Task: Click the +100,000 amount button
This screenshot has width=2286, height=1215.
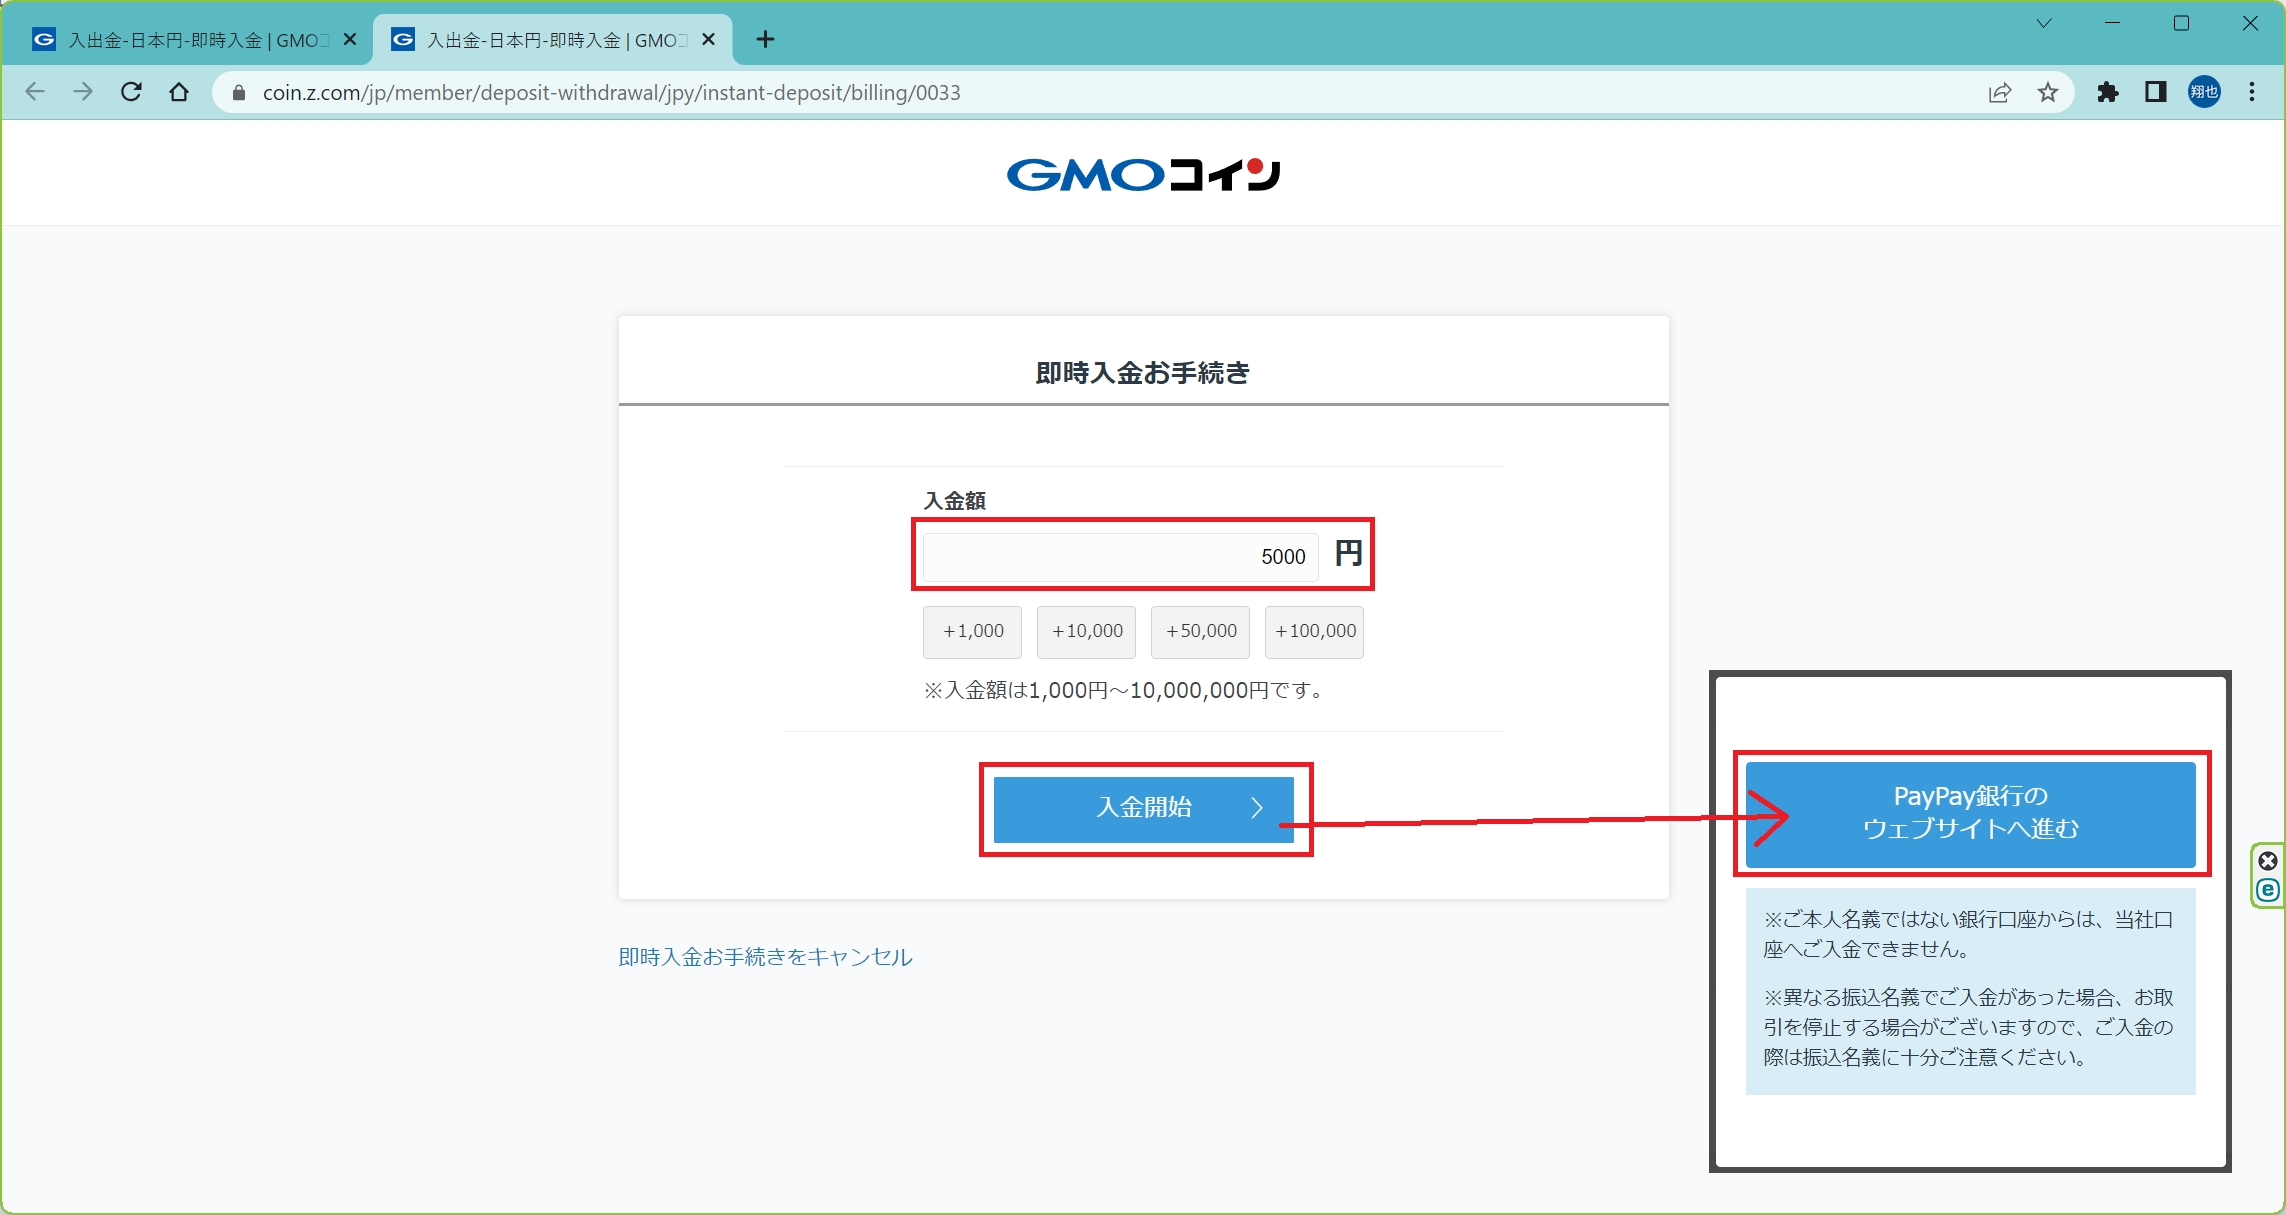Action: 1314,632
